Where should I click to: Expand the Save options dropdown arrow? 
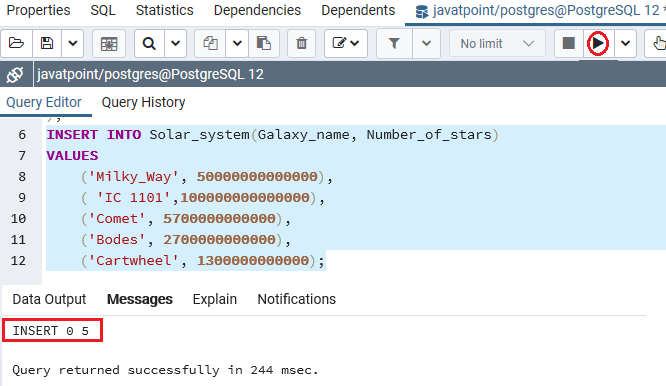click(x=73, y=43)
